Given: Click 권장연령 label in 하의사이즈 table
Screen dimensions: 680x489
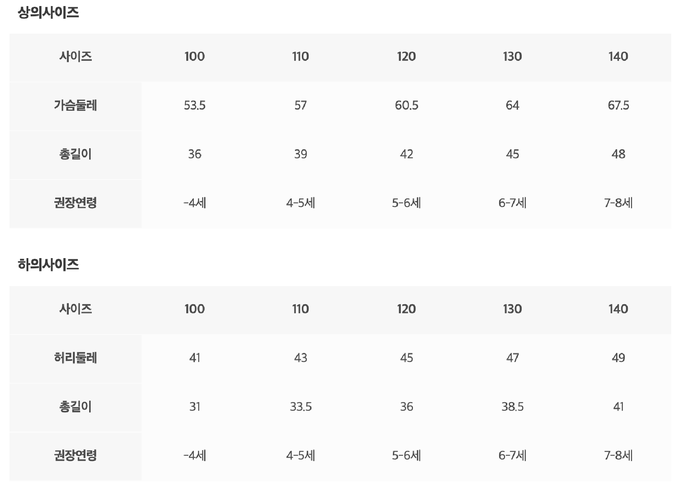Looking at the screenshot, I should (x=76, y=455).
